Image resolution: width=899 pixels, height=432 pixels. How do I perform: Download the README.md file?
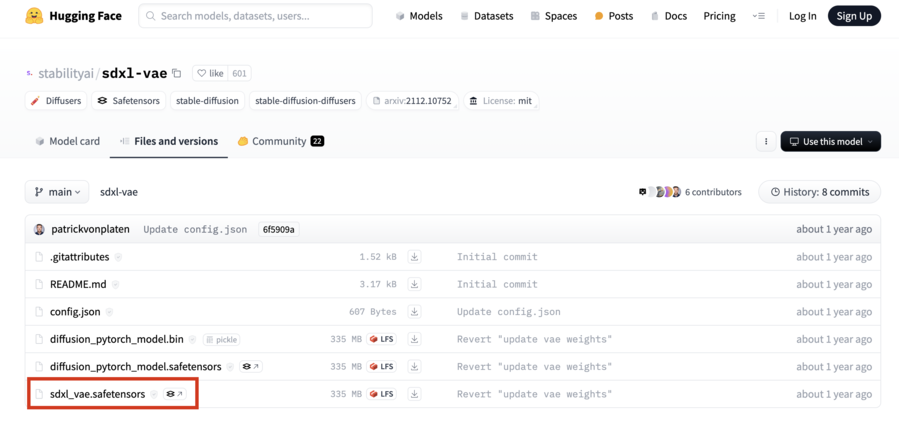[414, 285]
